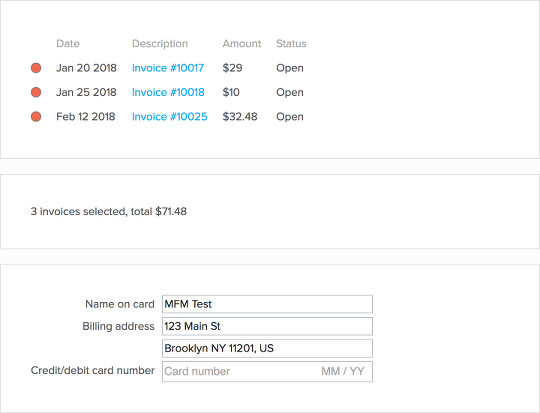Open the Invoice #10025 link
Image resolution: width=540 pixels, height=413 pixels.
coord(170,116)
